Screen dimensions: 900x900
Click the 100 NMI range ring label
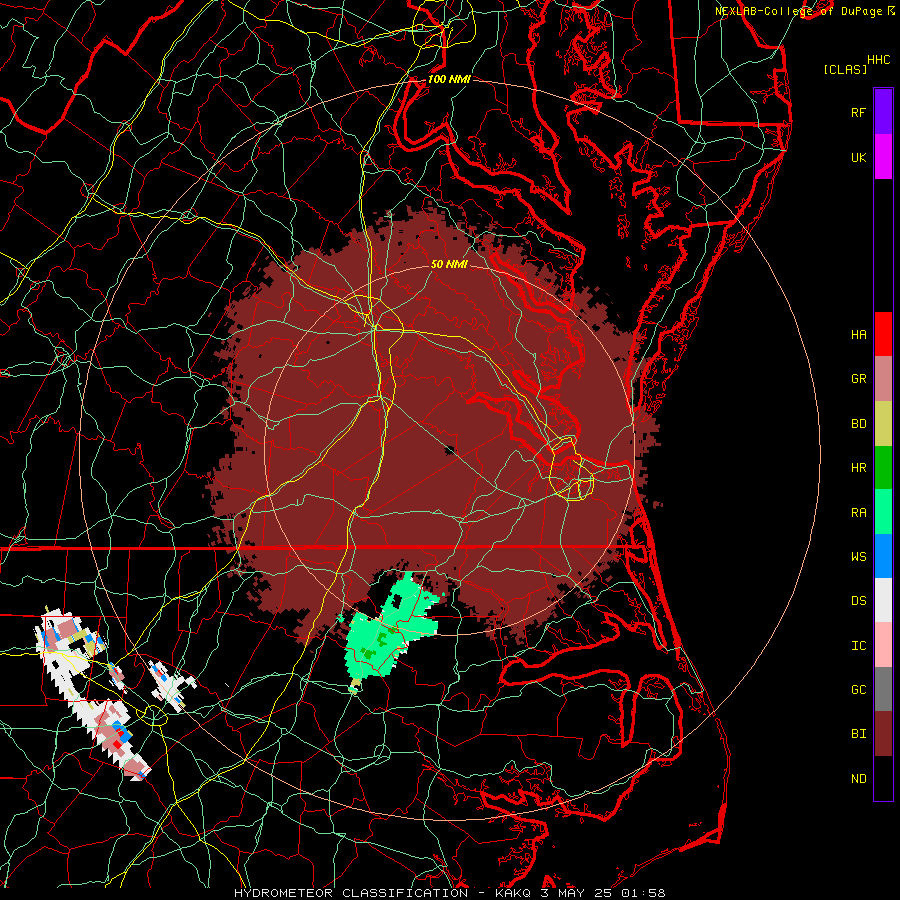pos(449,79)
